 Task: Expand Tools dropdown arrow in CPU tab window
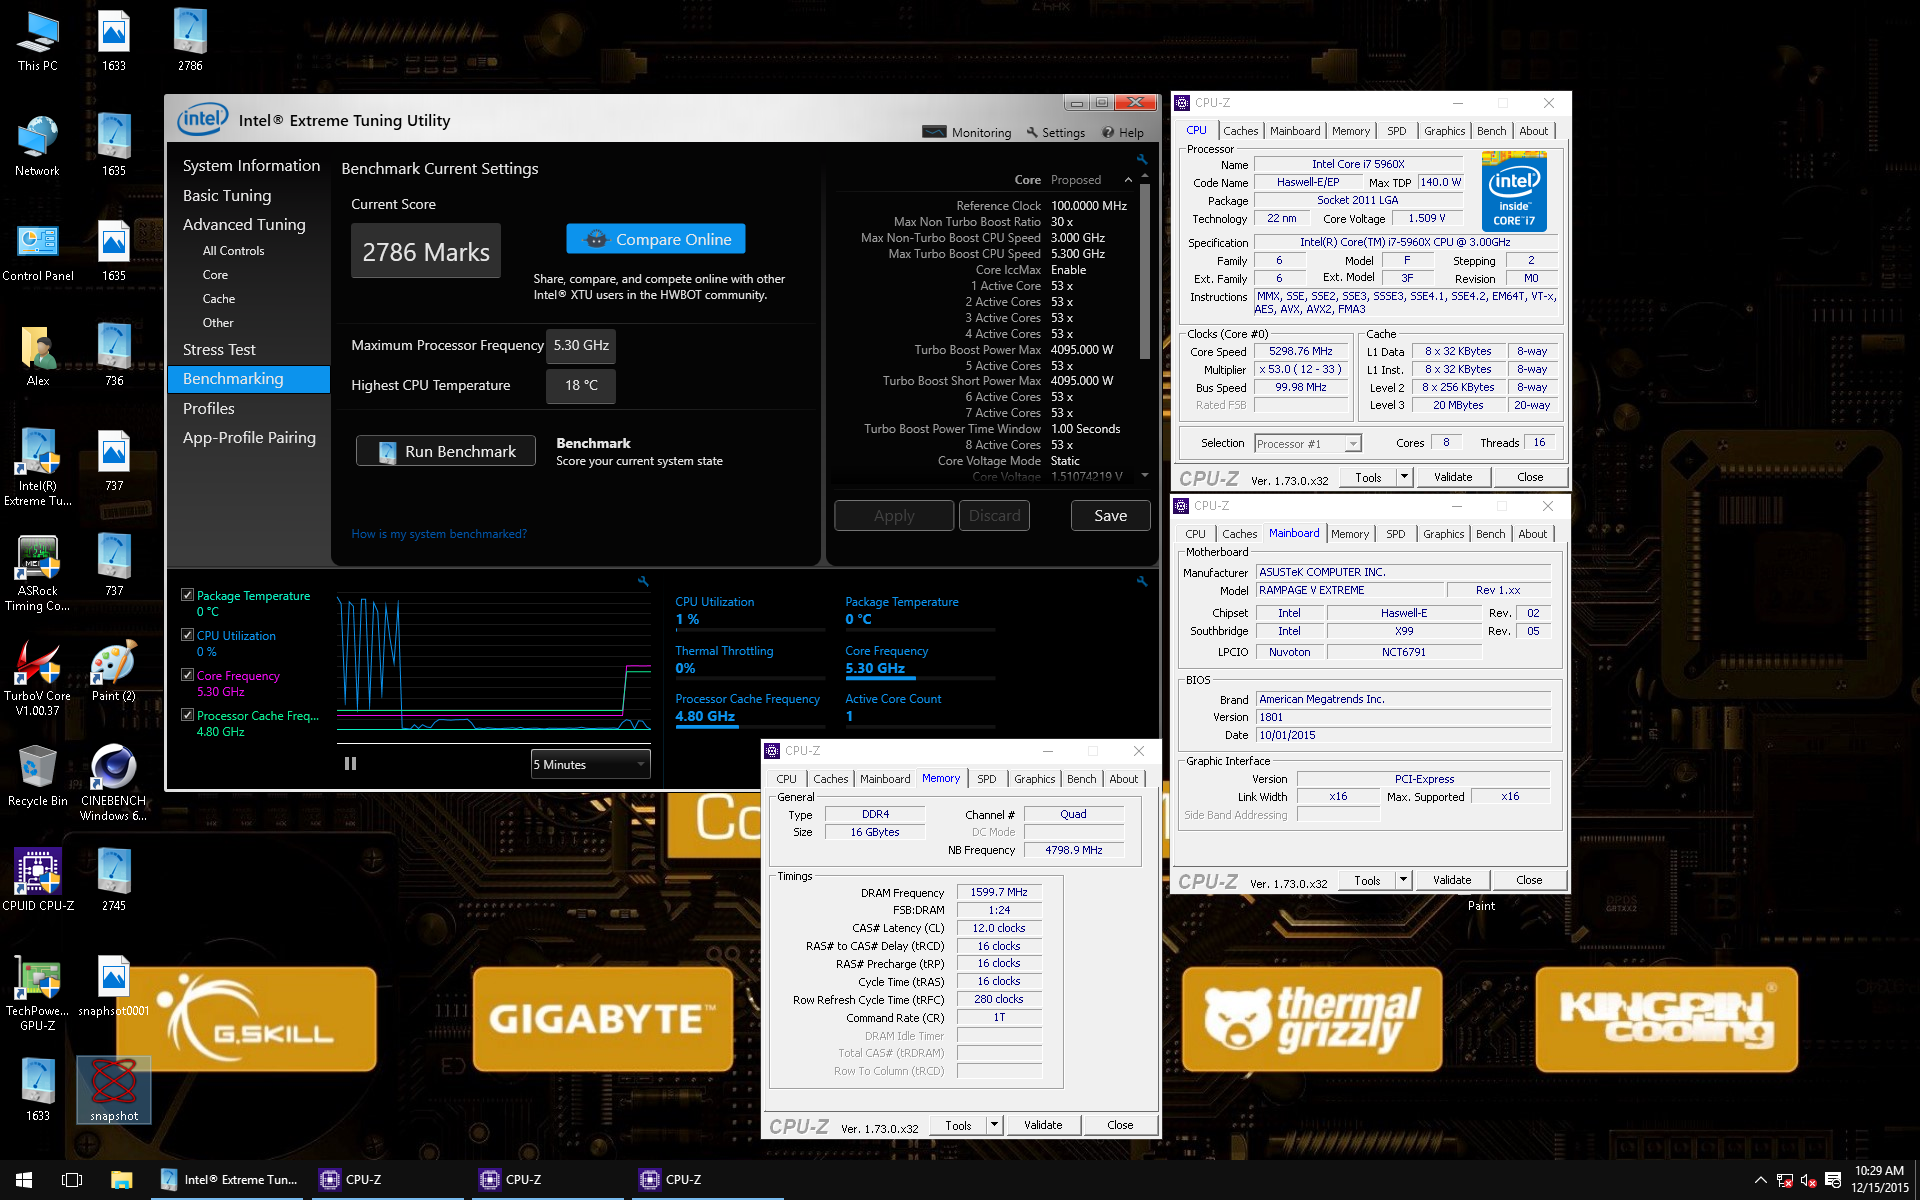click(x=1404, y=477)
